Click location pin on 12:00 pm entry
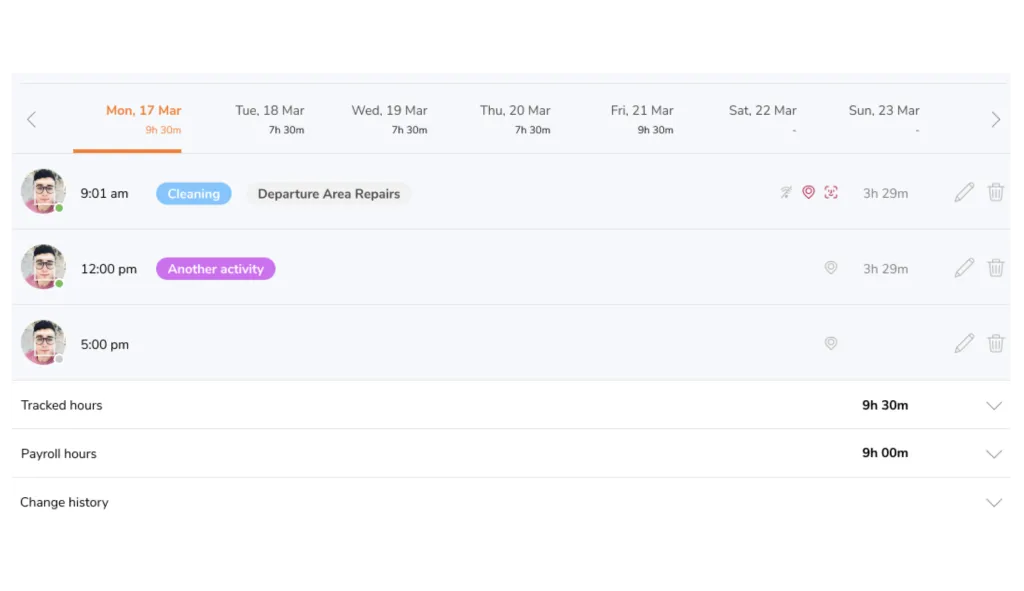This screenshot has width=1024, height=591. coord(830,268)
